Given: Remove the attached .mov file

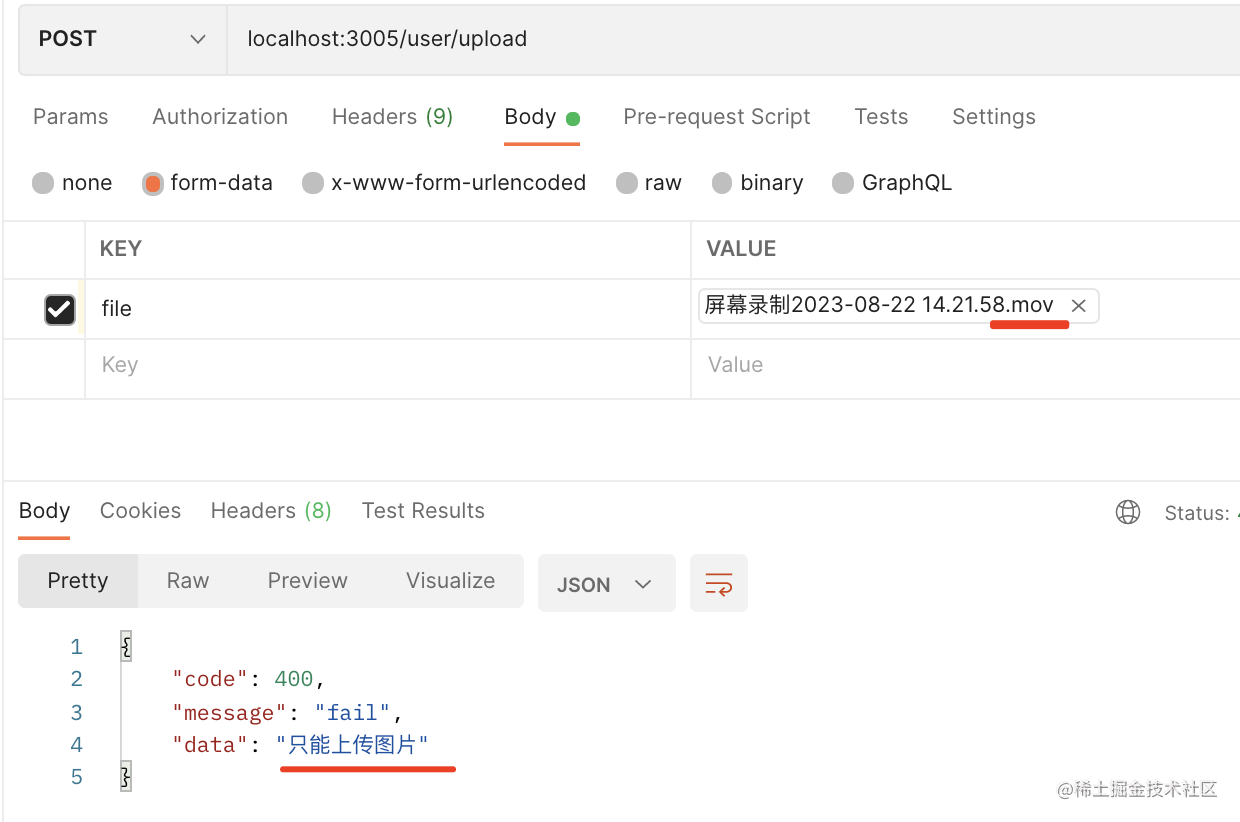Looking at the screenshot, I should 1078,306.
